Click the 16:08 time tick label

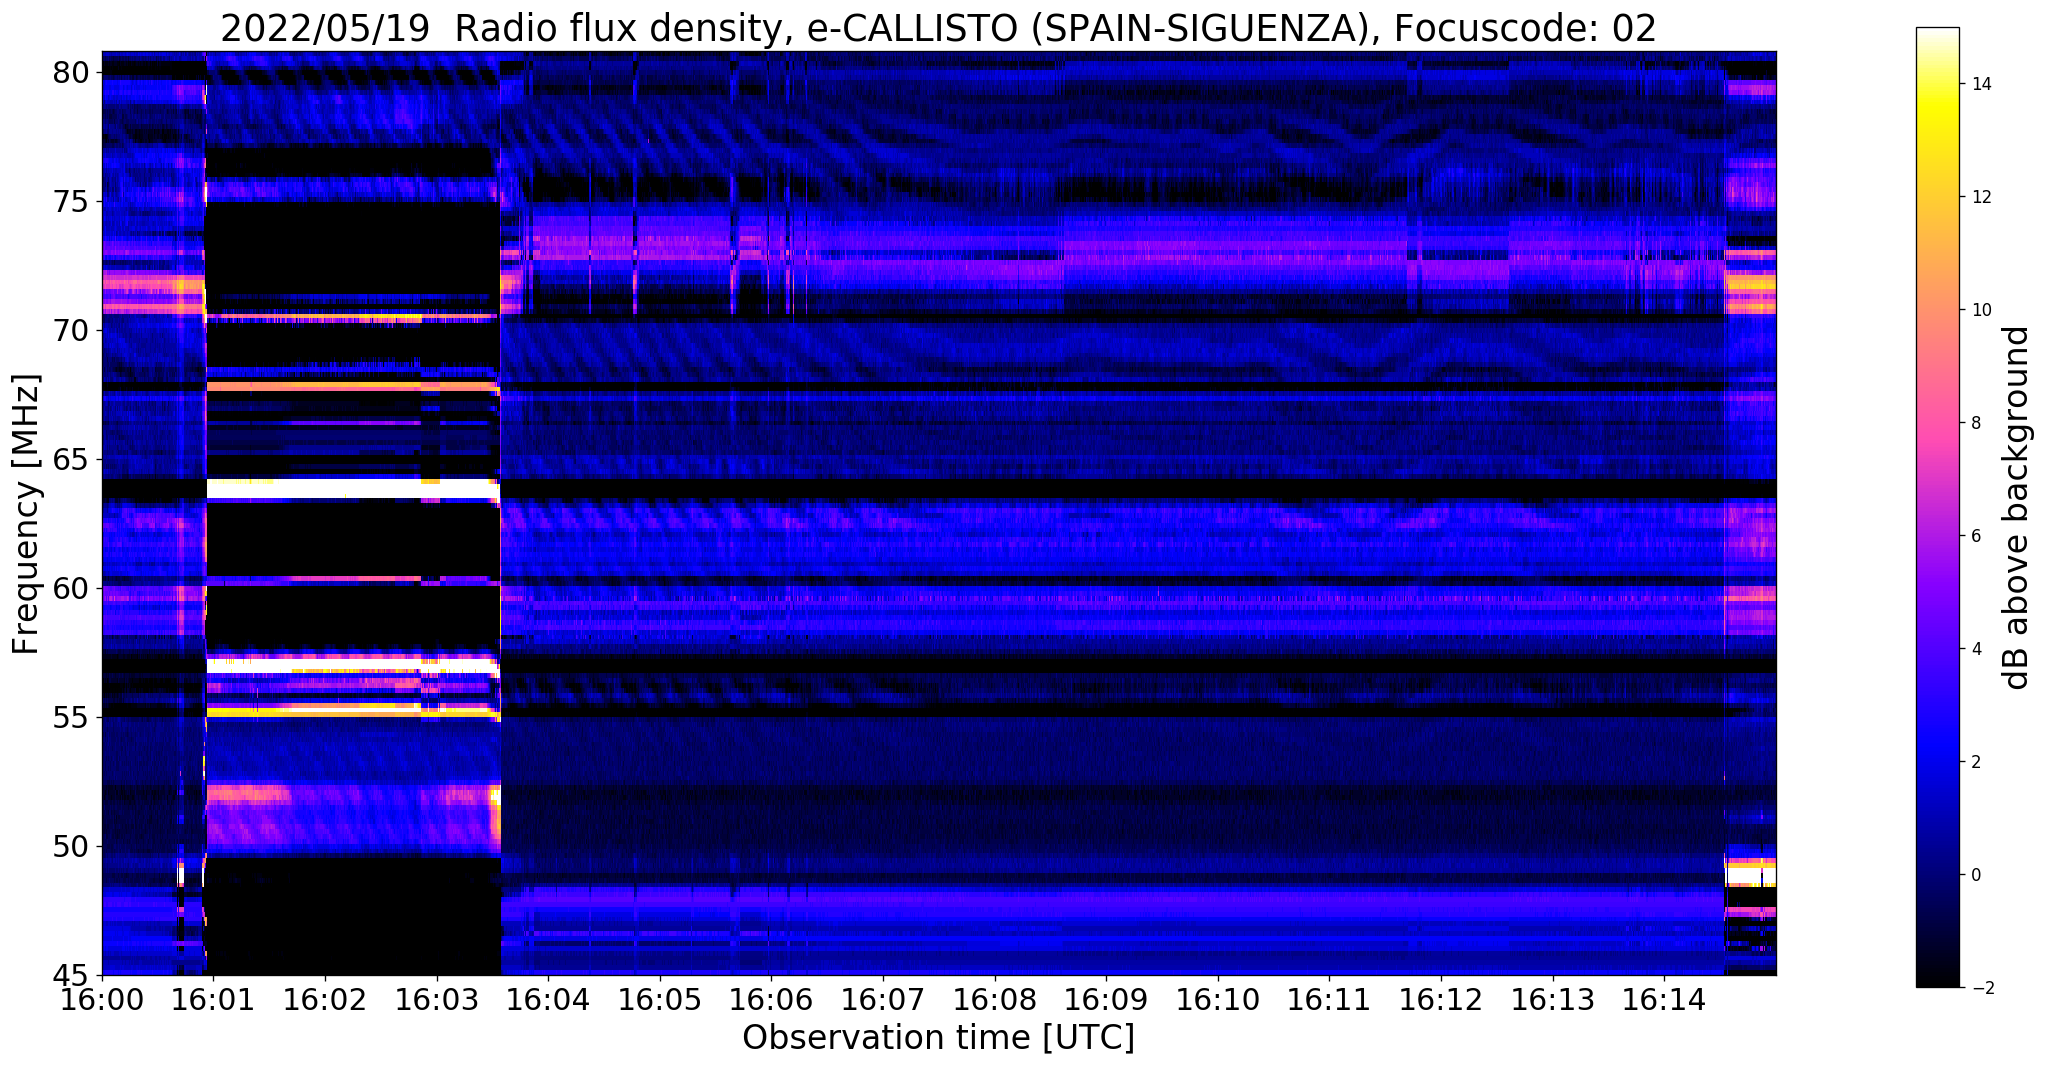point(995,999)
